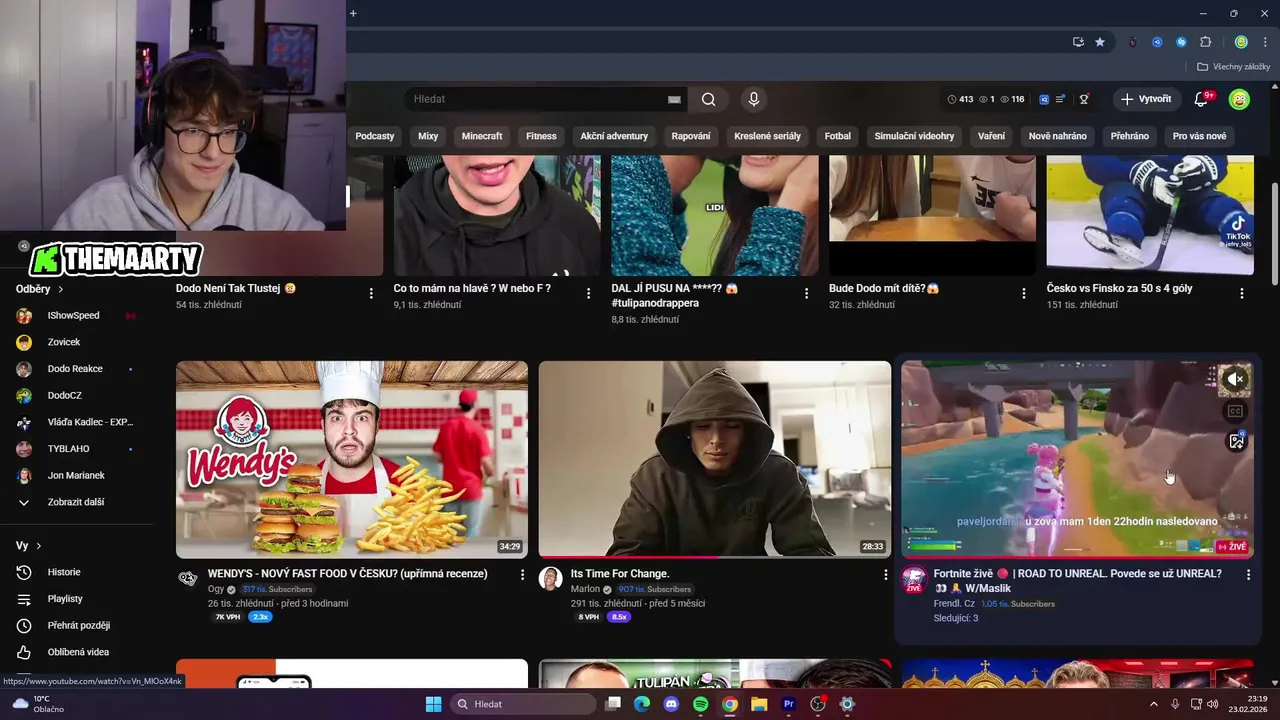Image resolution: width=1280 pixels, height=720 pixels.
Task: Open OBS Studio from the taskbar
Action: pos(818,704)
